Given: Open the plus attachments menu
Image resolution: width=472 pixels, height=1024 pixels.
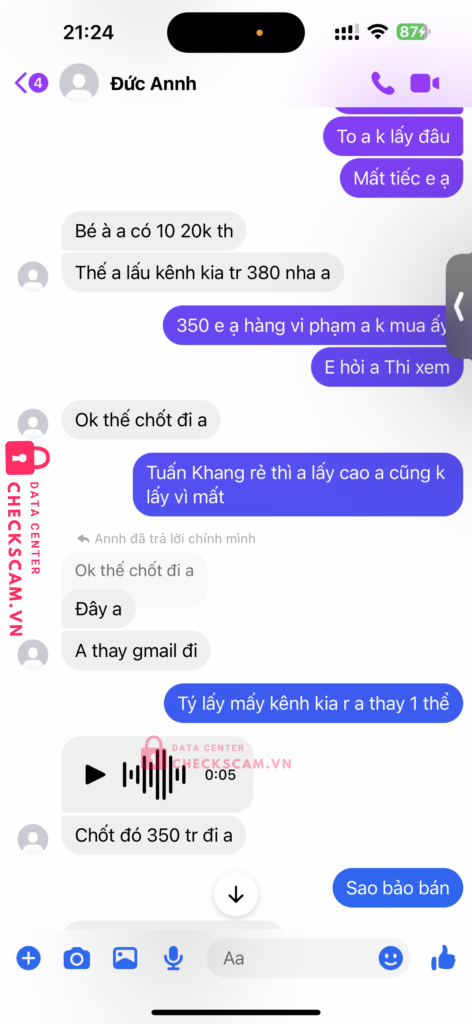Looking at the screenshot, I should pyautogui.click(x=28, y=959).
